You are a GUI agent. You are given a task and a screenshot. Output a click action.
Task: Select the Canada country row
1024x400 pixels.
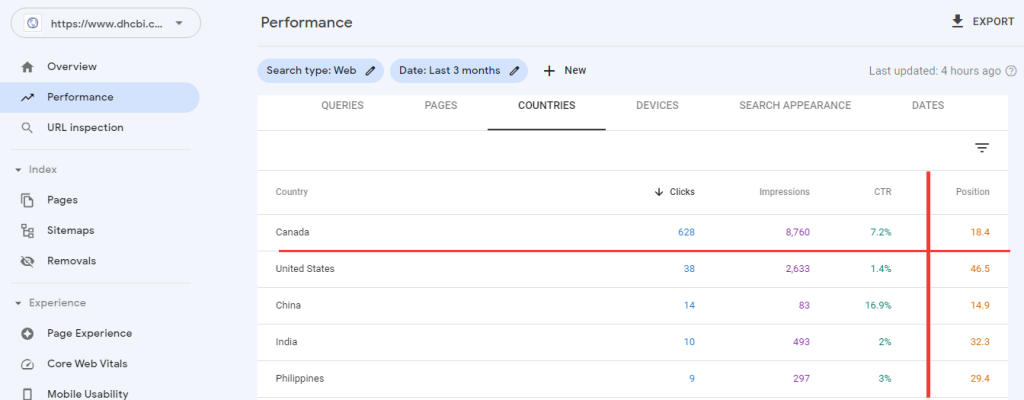pyautogui.click(x=633, y=232)
